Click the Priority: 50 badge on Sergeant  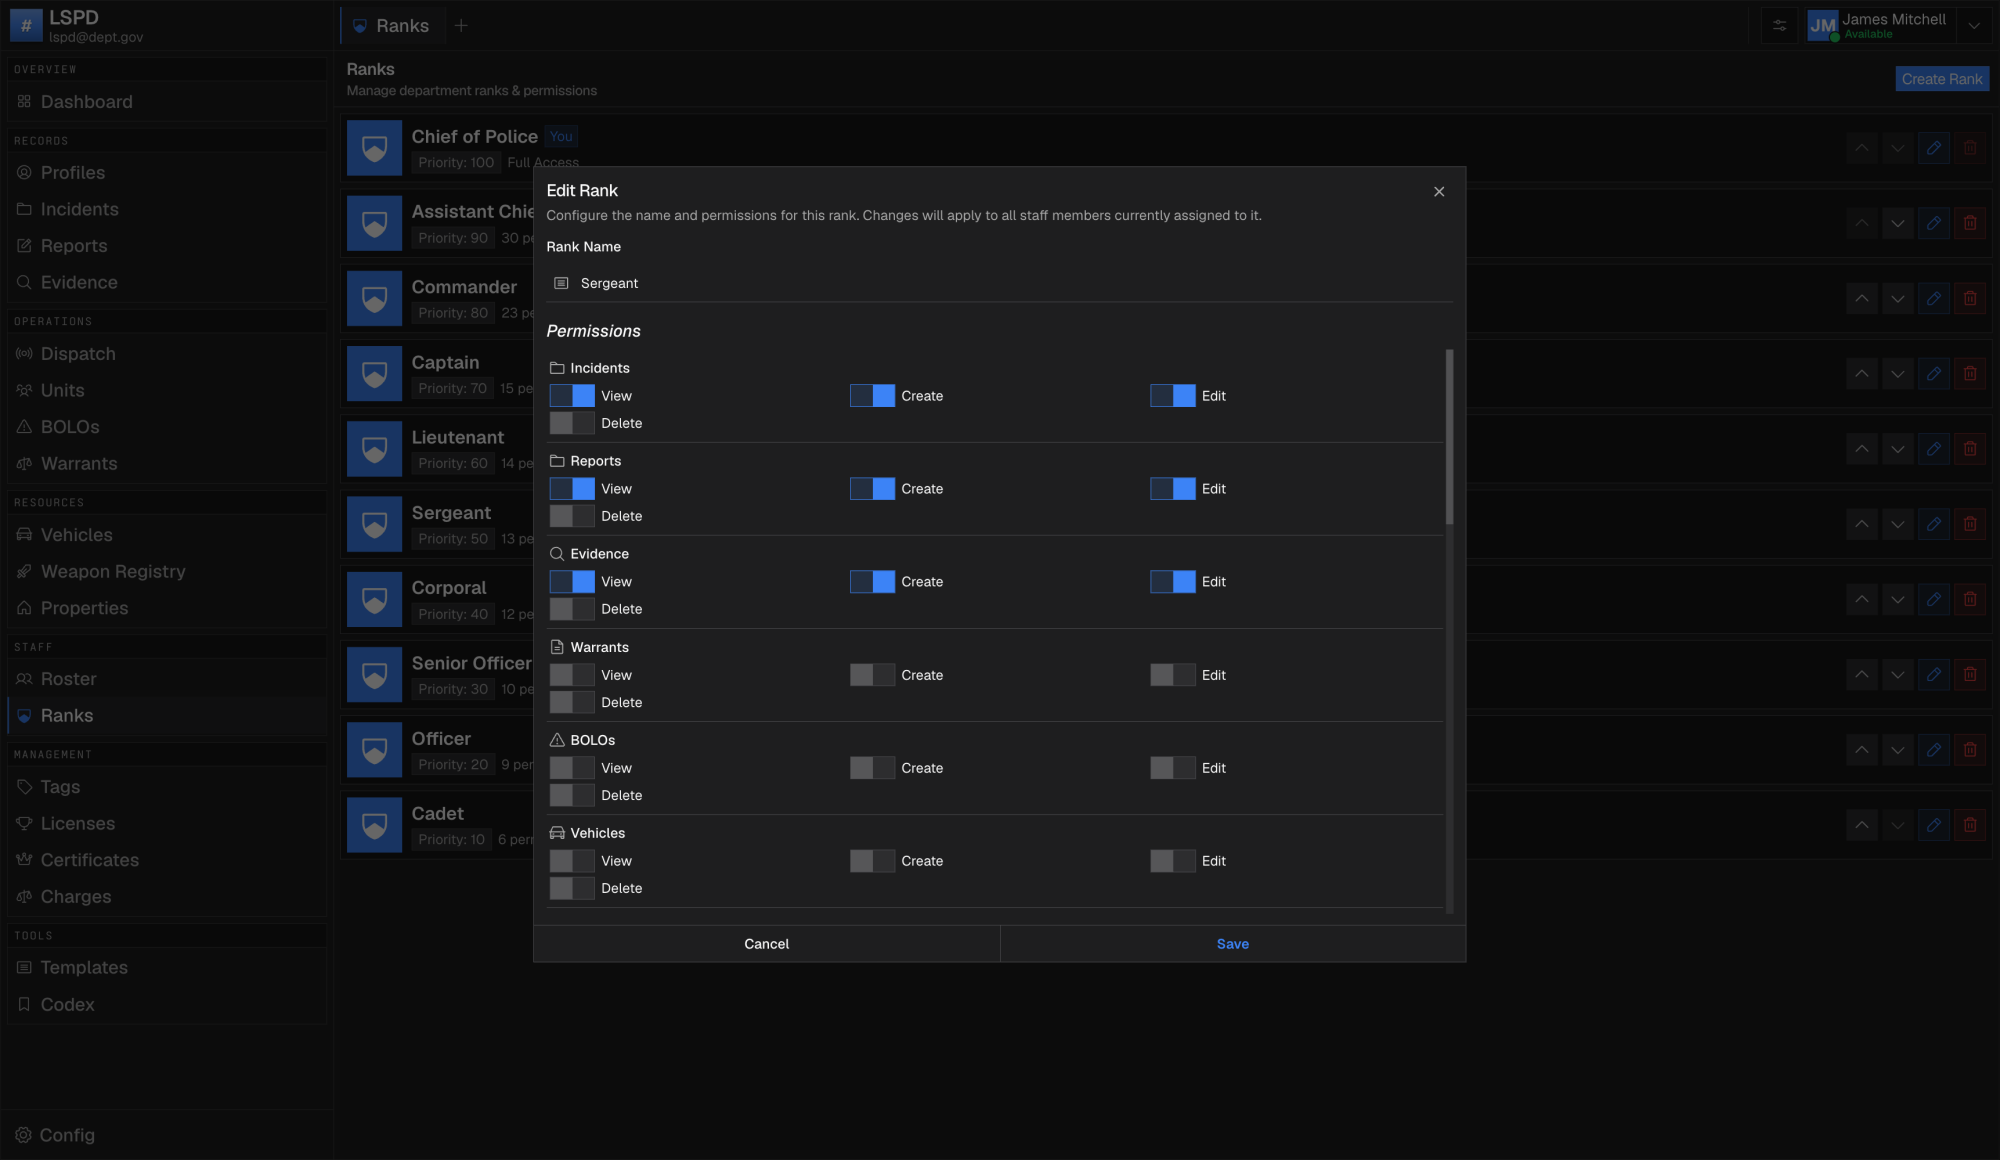pyautogui.click(x=453, y=539)
